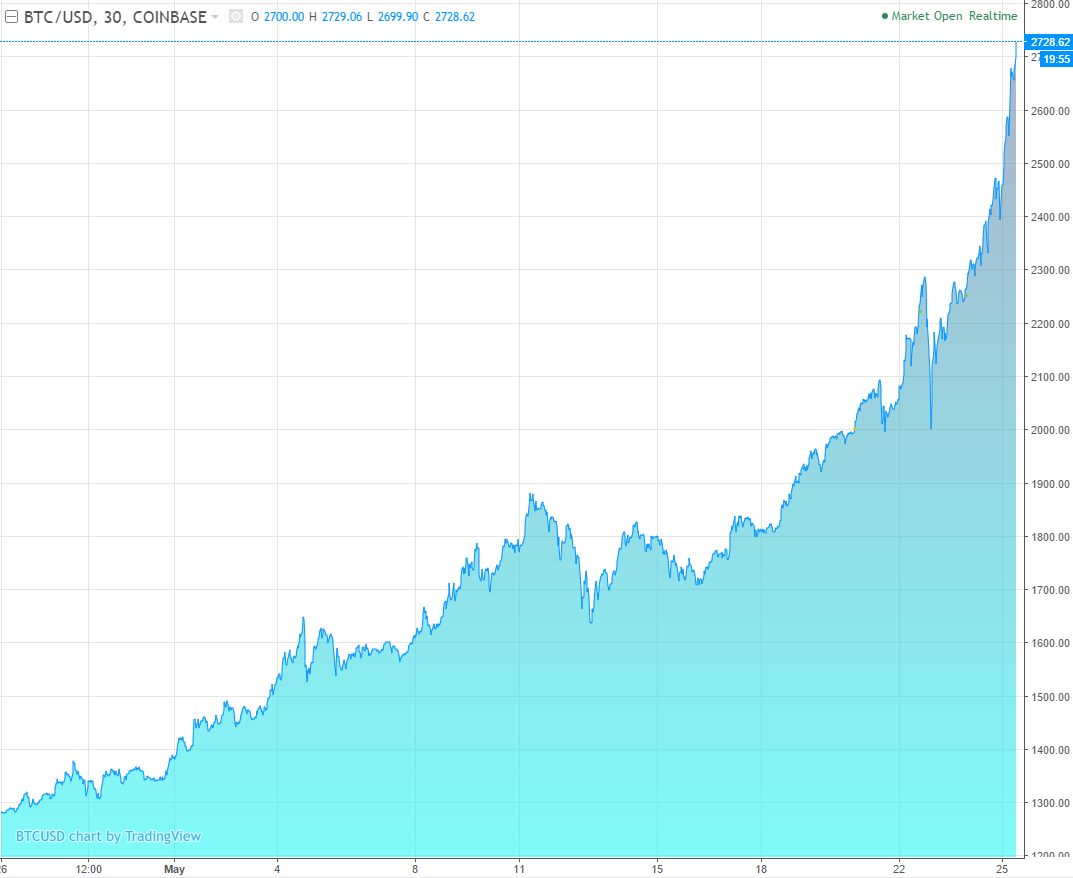Click the 18 date label on the time axis

pos(761,869)
